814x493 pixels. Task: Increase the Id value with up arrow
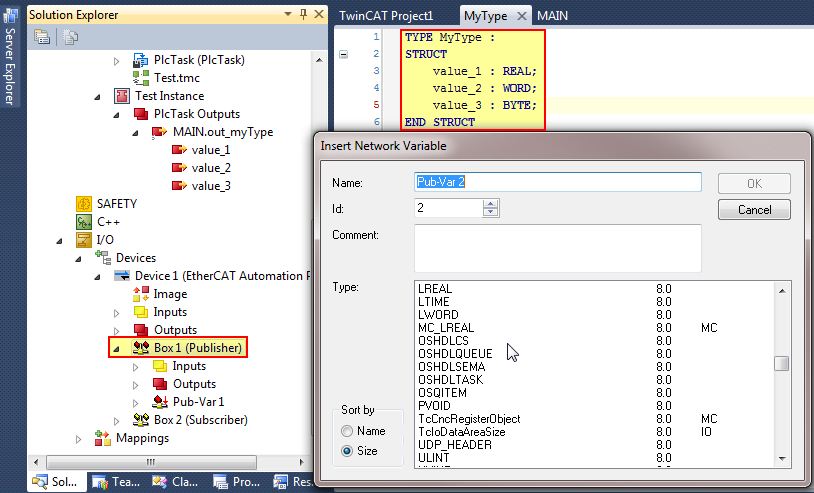pos(490,203)
